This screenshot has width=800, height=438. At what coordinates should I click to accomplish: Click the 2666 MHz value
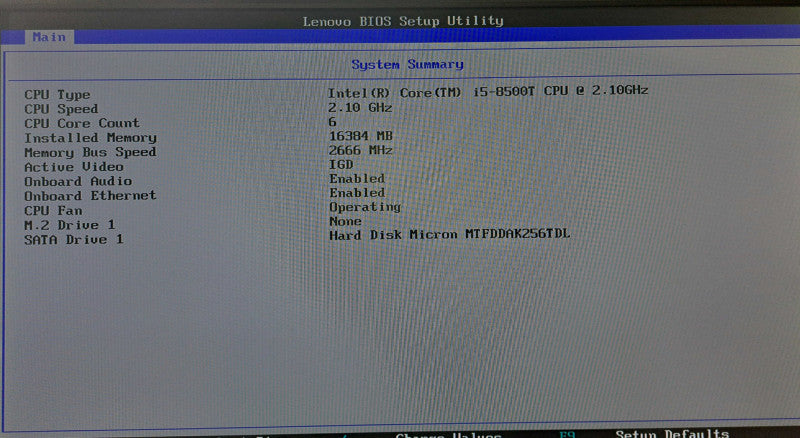click(x=361, y=151)
